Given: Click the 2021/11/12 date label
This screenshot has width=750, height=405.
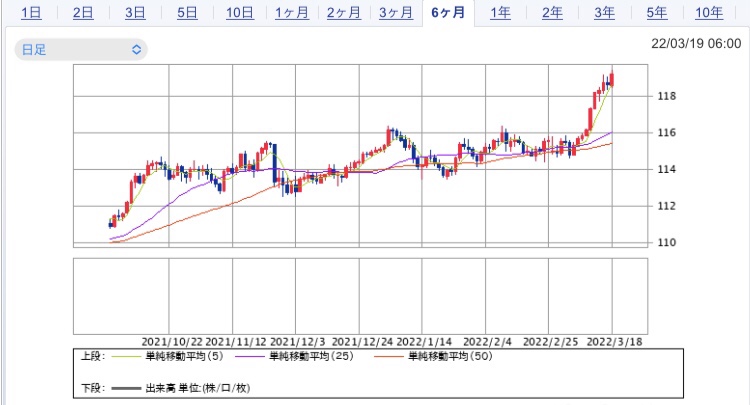Looking at the screenshot, I should pyautogui.click(x=236, y=342).
